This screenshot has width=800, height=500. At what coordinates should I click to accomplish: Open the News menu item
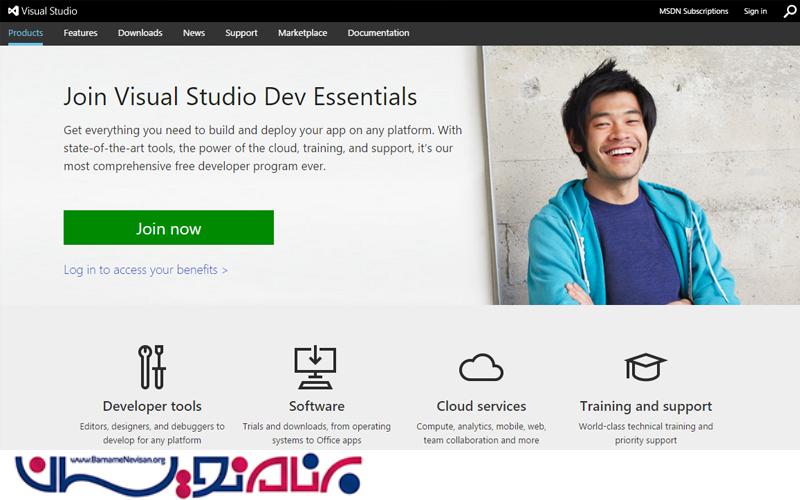pyautogui.click(x=194, y=33)
